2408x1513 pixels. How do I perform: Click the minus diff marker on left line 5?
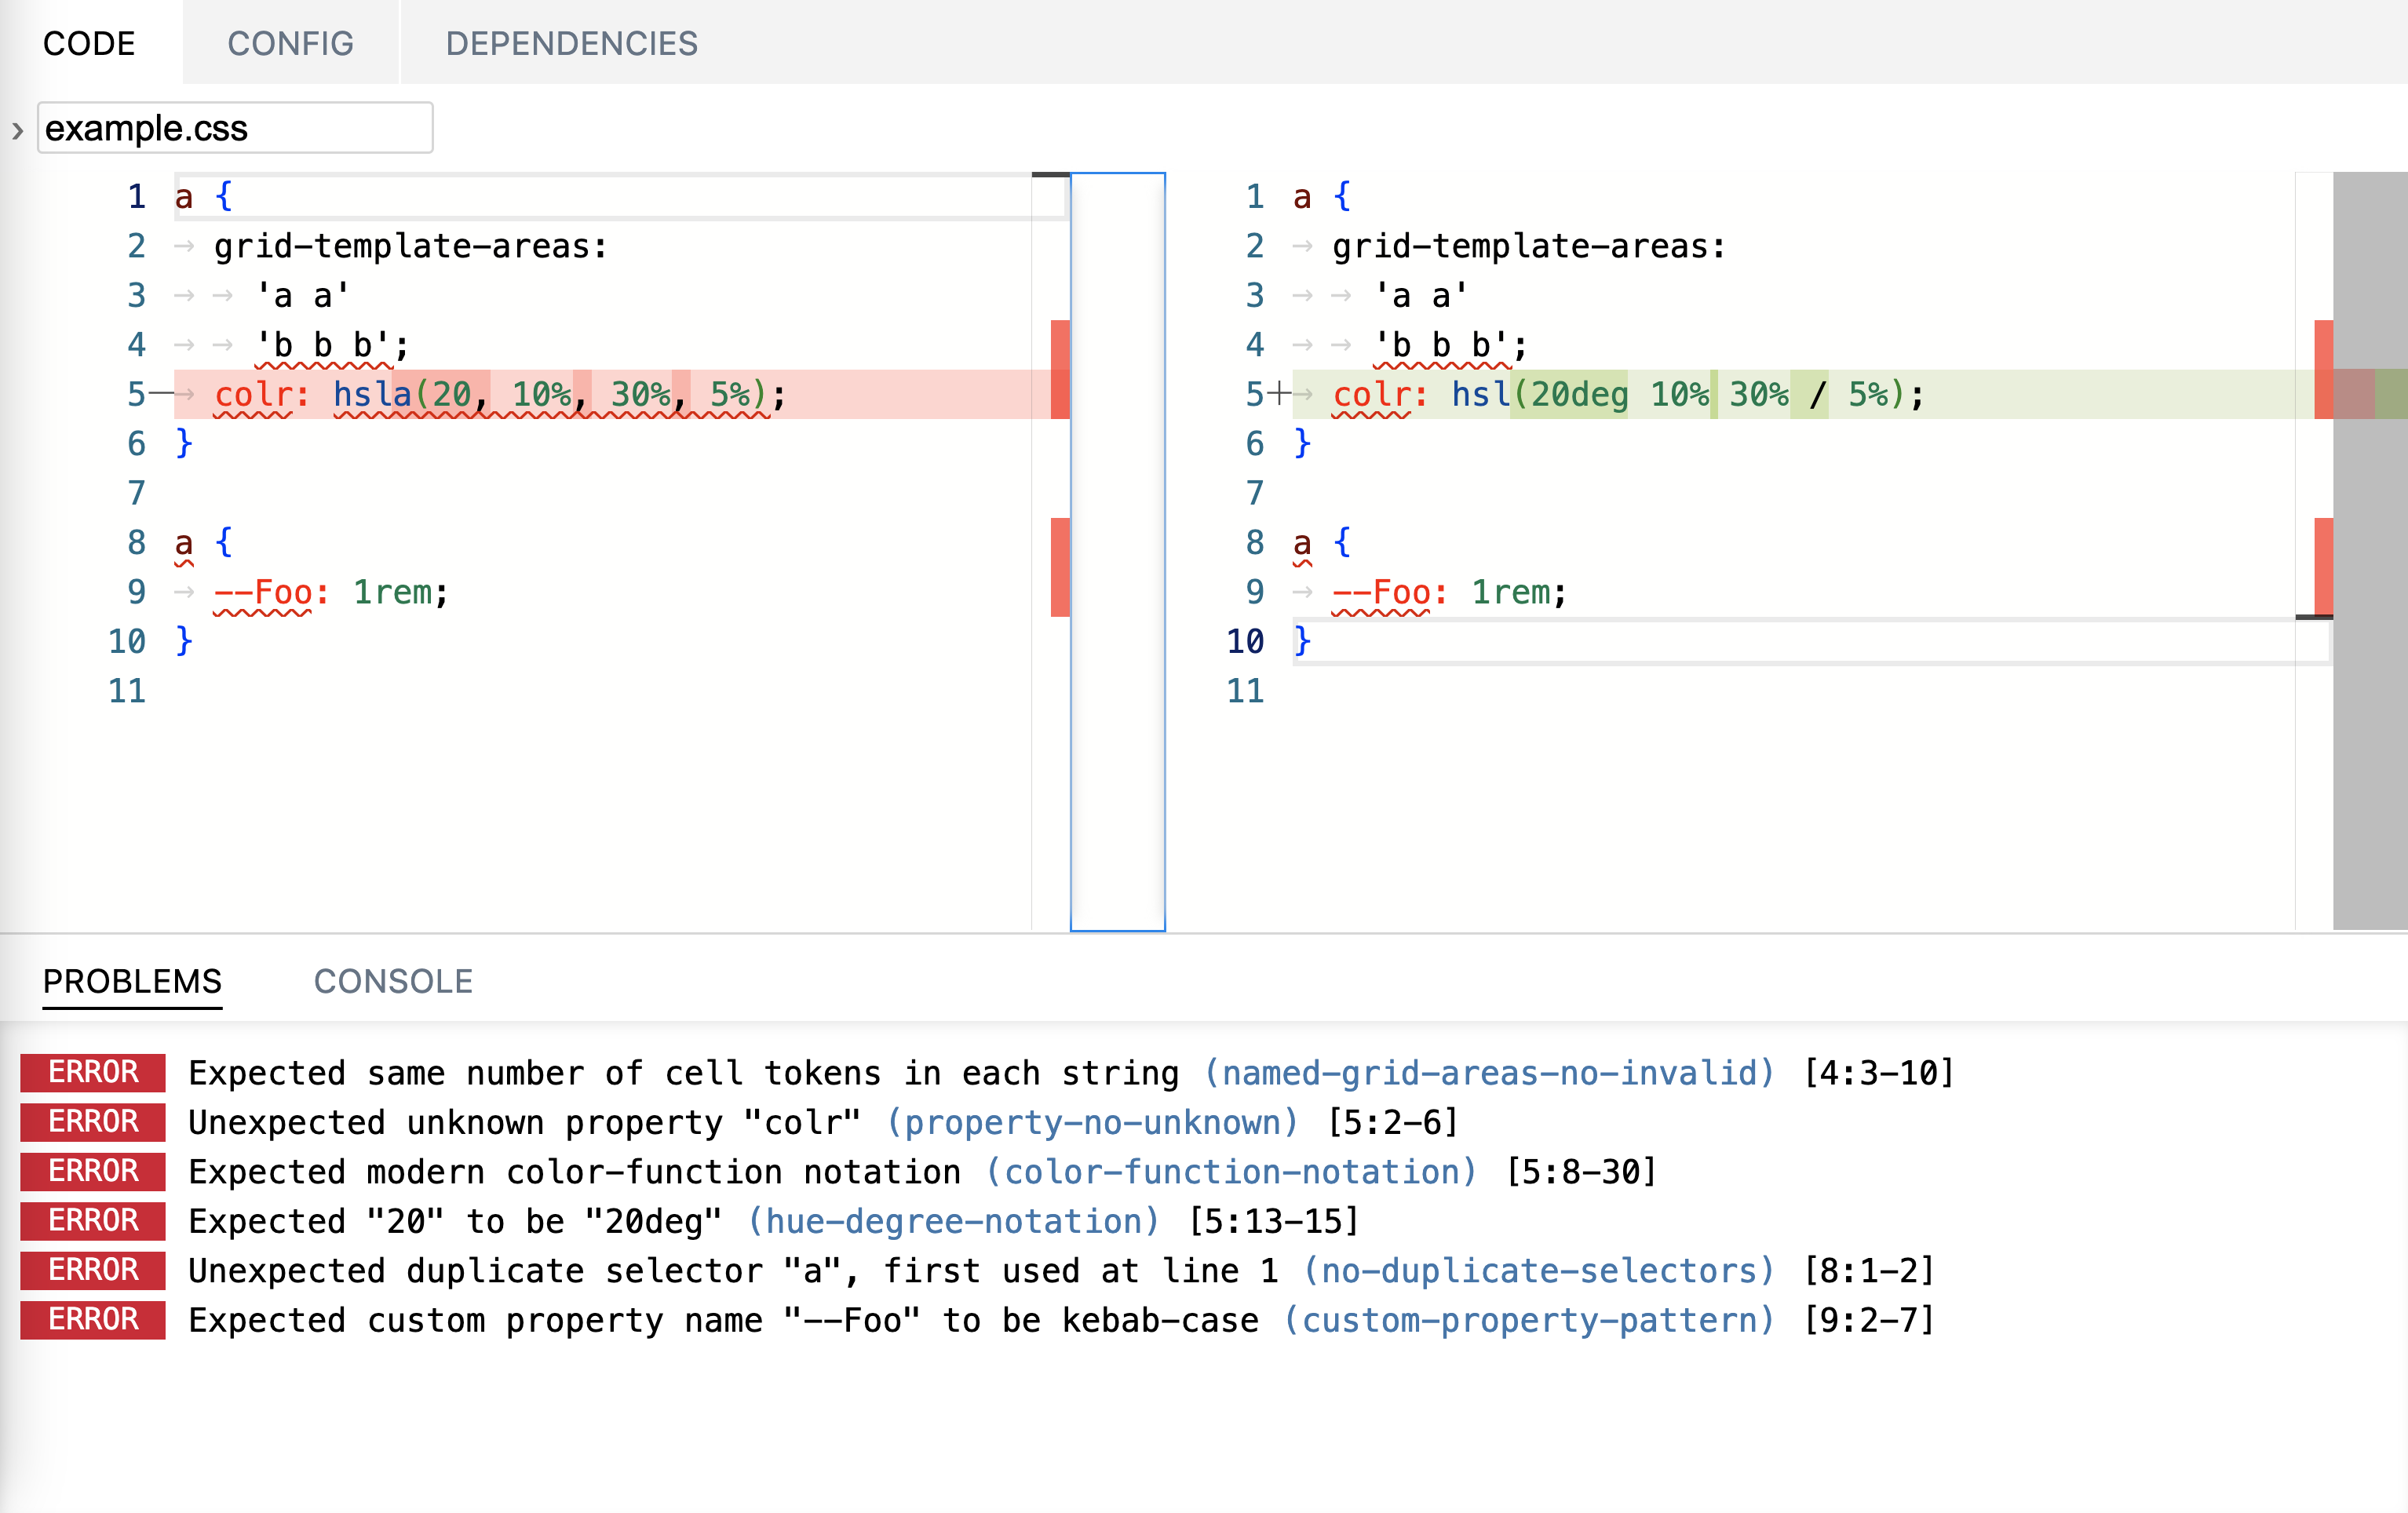point(161,394)
